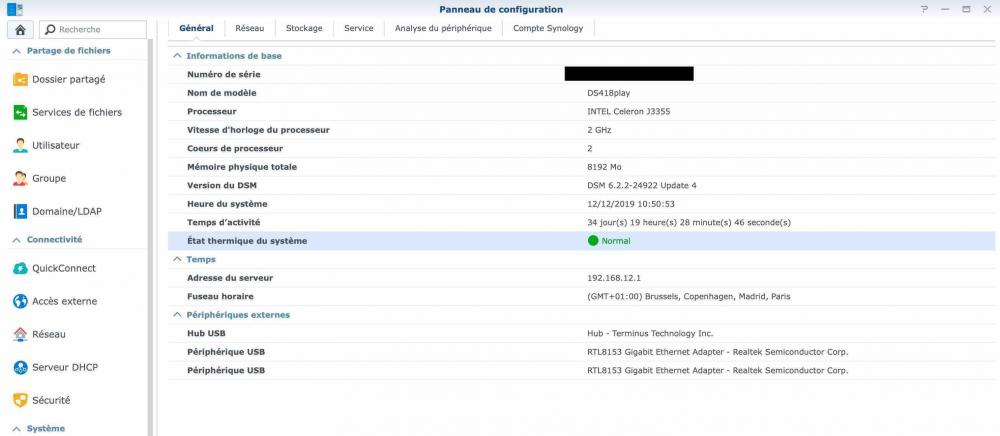The height and width of the screenshot is (436, 1000).
Task: Click the Recherche search field
Action: [x=93, y=29]
